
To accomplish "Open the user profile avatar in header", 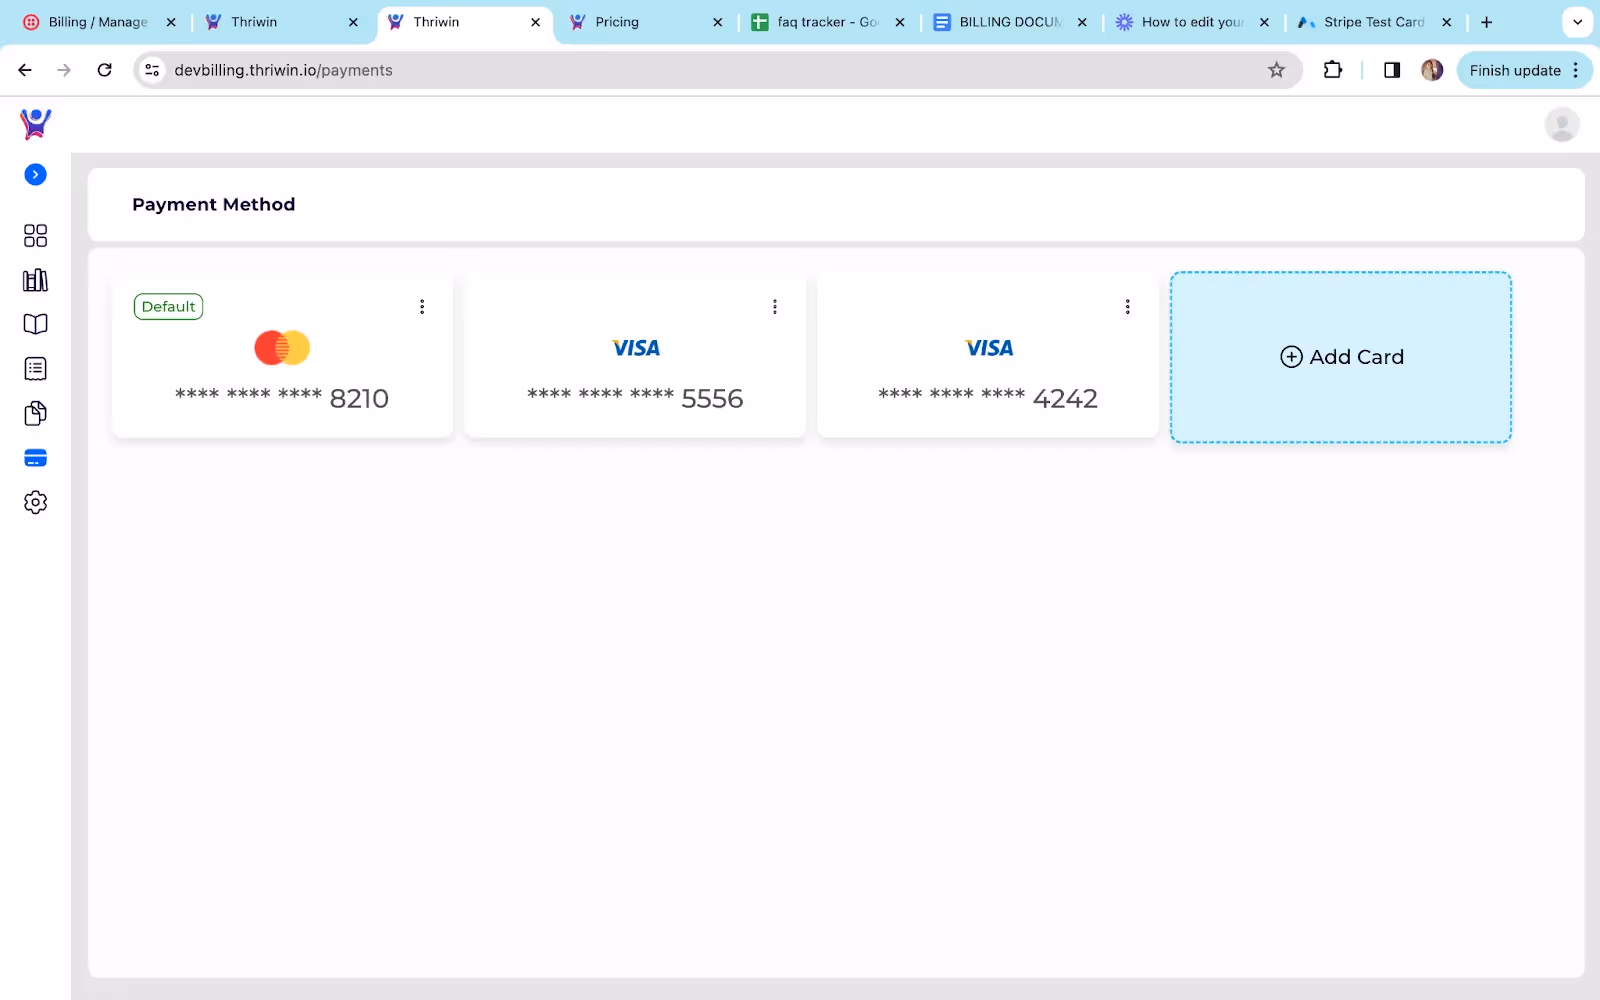I will pos(1562,124).
